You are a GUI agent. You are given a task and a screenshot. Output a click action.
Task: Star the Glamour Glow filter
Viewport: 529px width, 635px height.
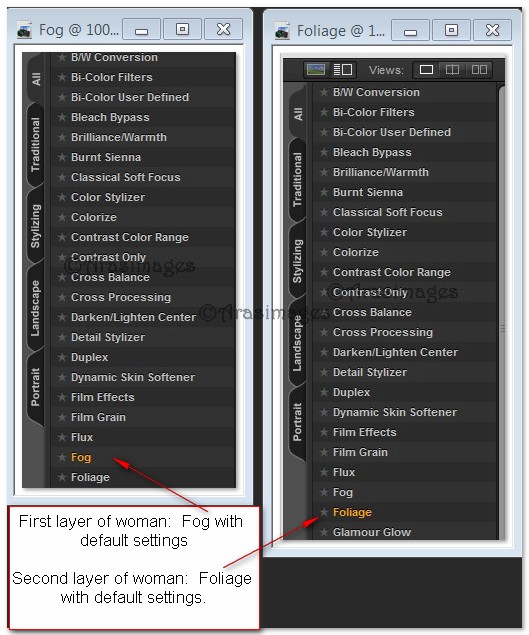pos(324,532)
